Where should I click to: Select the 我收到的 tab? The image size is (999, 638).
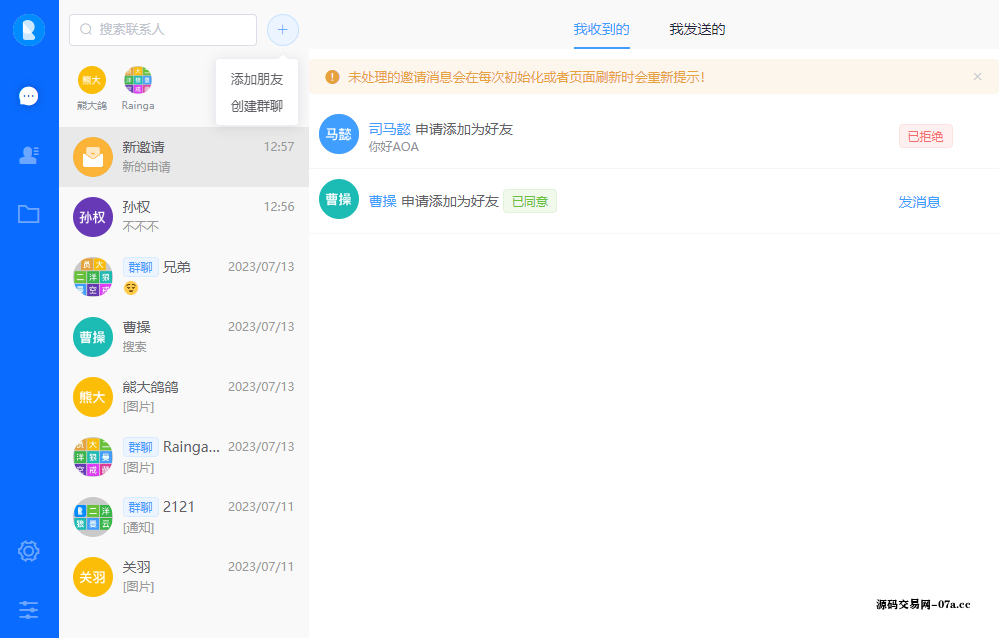(601, 30)
